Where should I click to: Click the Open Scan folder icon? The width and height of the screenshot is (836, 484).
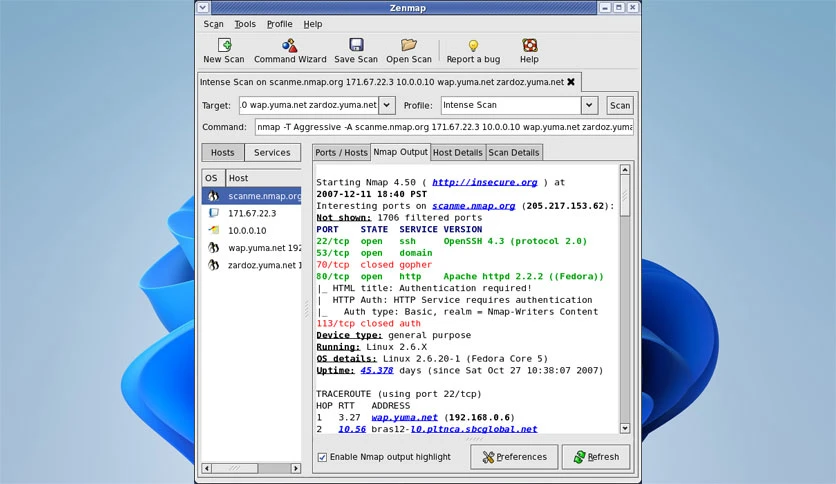click(x=408, y=45)
